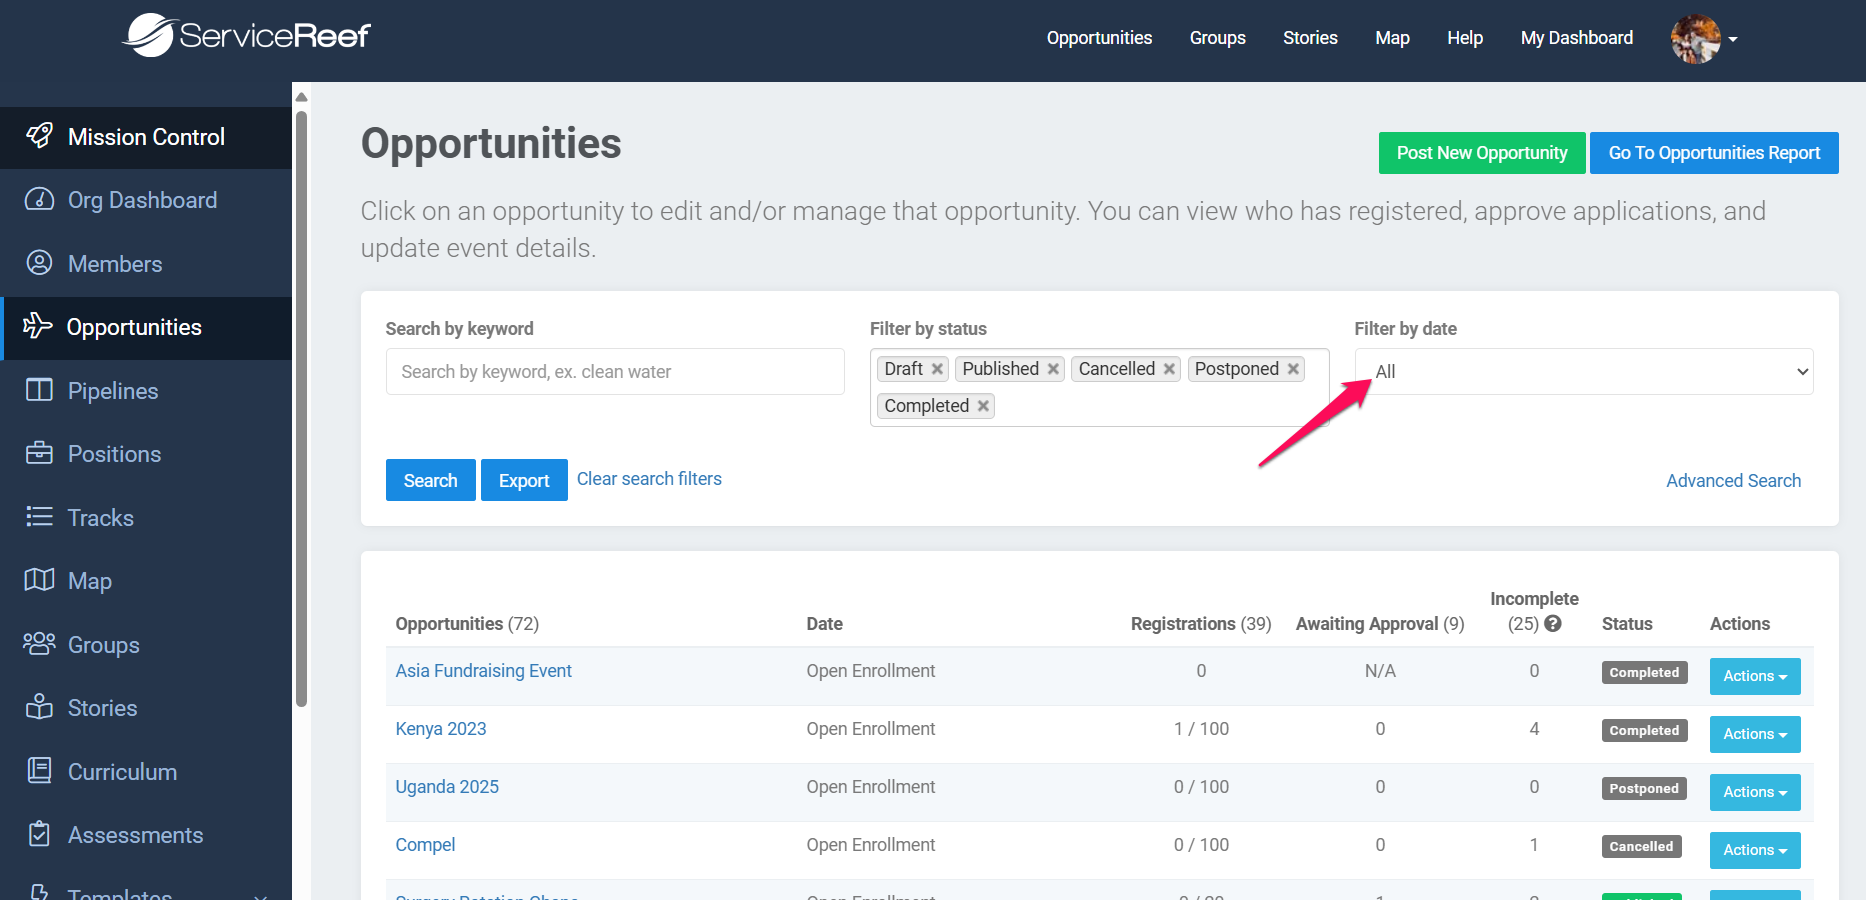The height and width of the screenshot is (900, 1866).
Task: Click Post New Opportunity button
Action: (1482, 153)
